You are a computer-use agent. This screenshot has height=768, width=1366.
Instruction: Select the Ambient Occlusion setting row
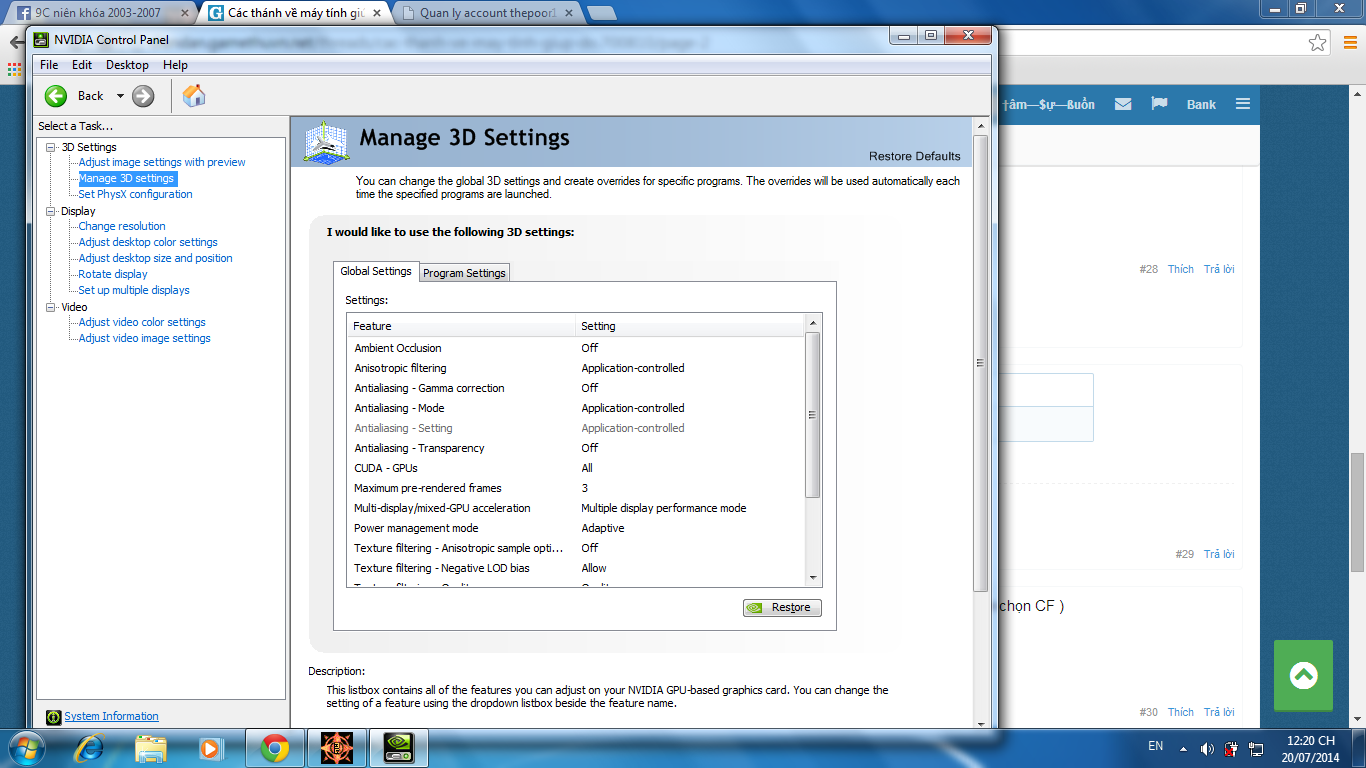(x=576, y=348)
